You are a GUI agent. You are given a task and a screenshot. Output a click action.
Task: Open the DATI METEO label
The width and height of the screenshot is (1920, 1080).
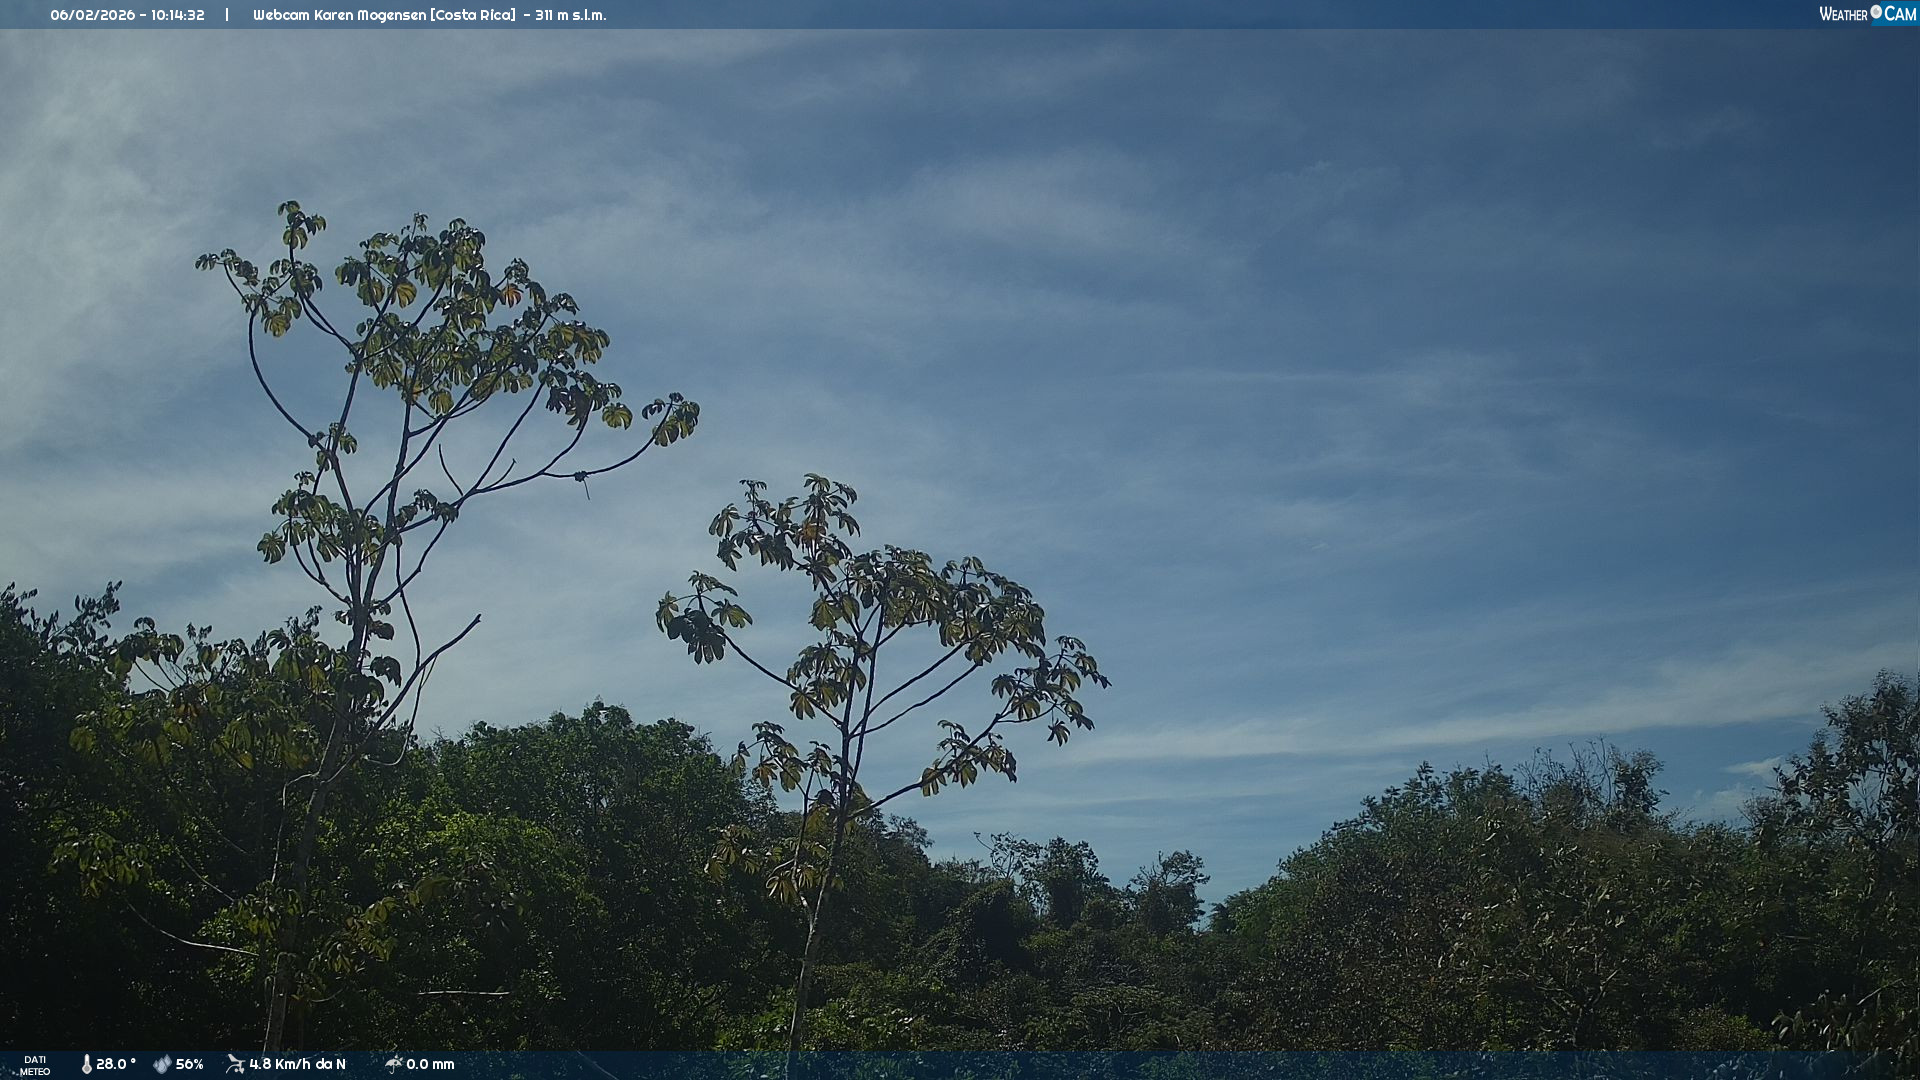pyautogui.click(x=35, y=1065)
